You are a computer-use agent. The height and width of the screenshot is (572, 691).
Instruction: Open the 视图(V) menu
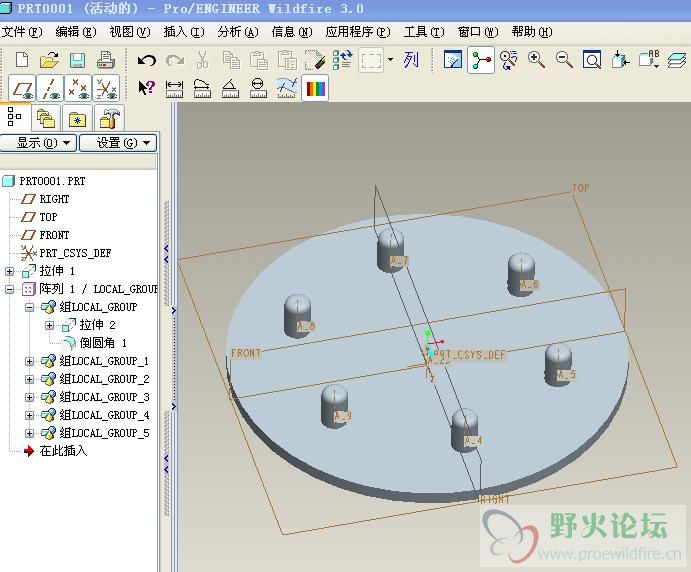[x=130, y=32]
